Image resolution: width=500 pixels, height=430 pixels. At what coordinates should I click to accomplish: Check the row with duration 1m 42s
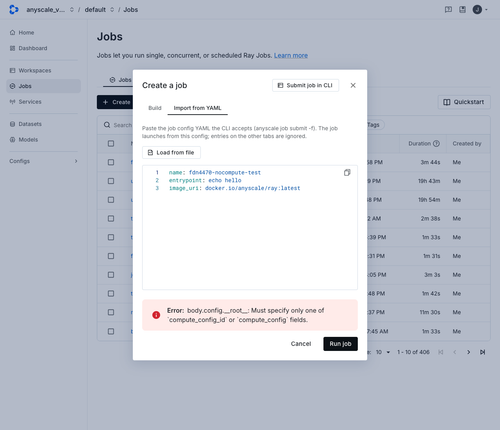click(111, 293)
